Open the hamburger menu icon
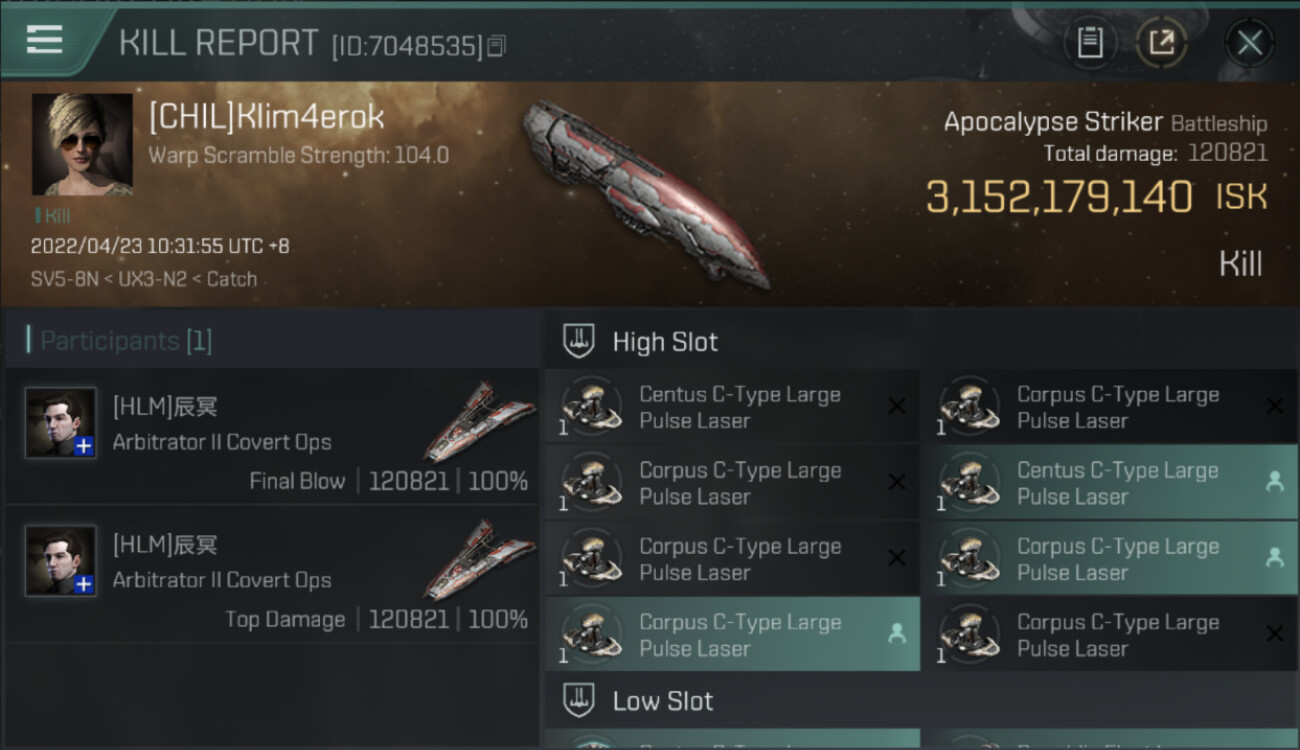 click(45, 40)
